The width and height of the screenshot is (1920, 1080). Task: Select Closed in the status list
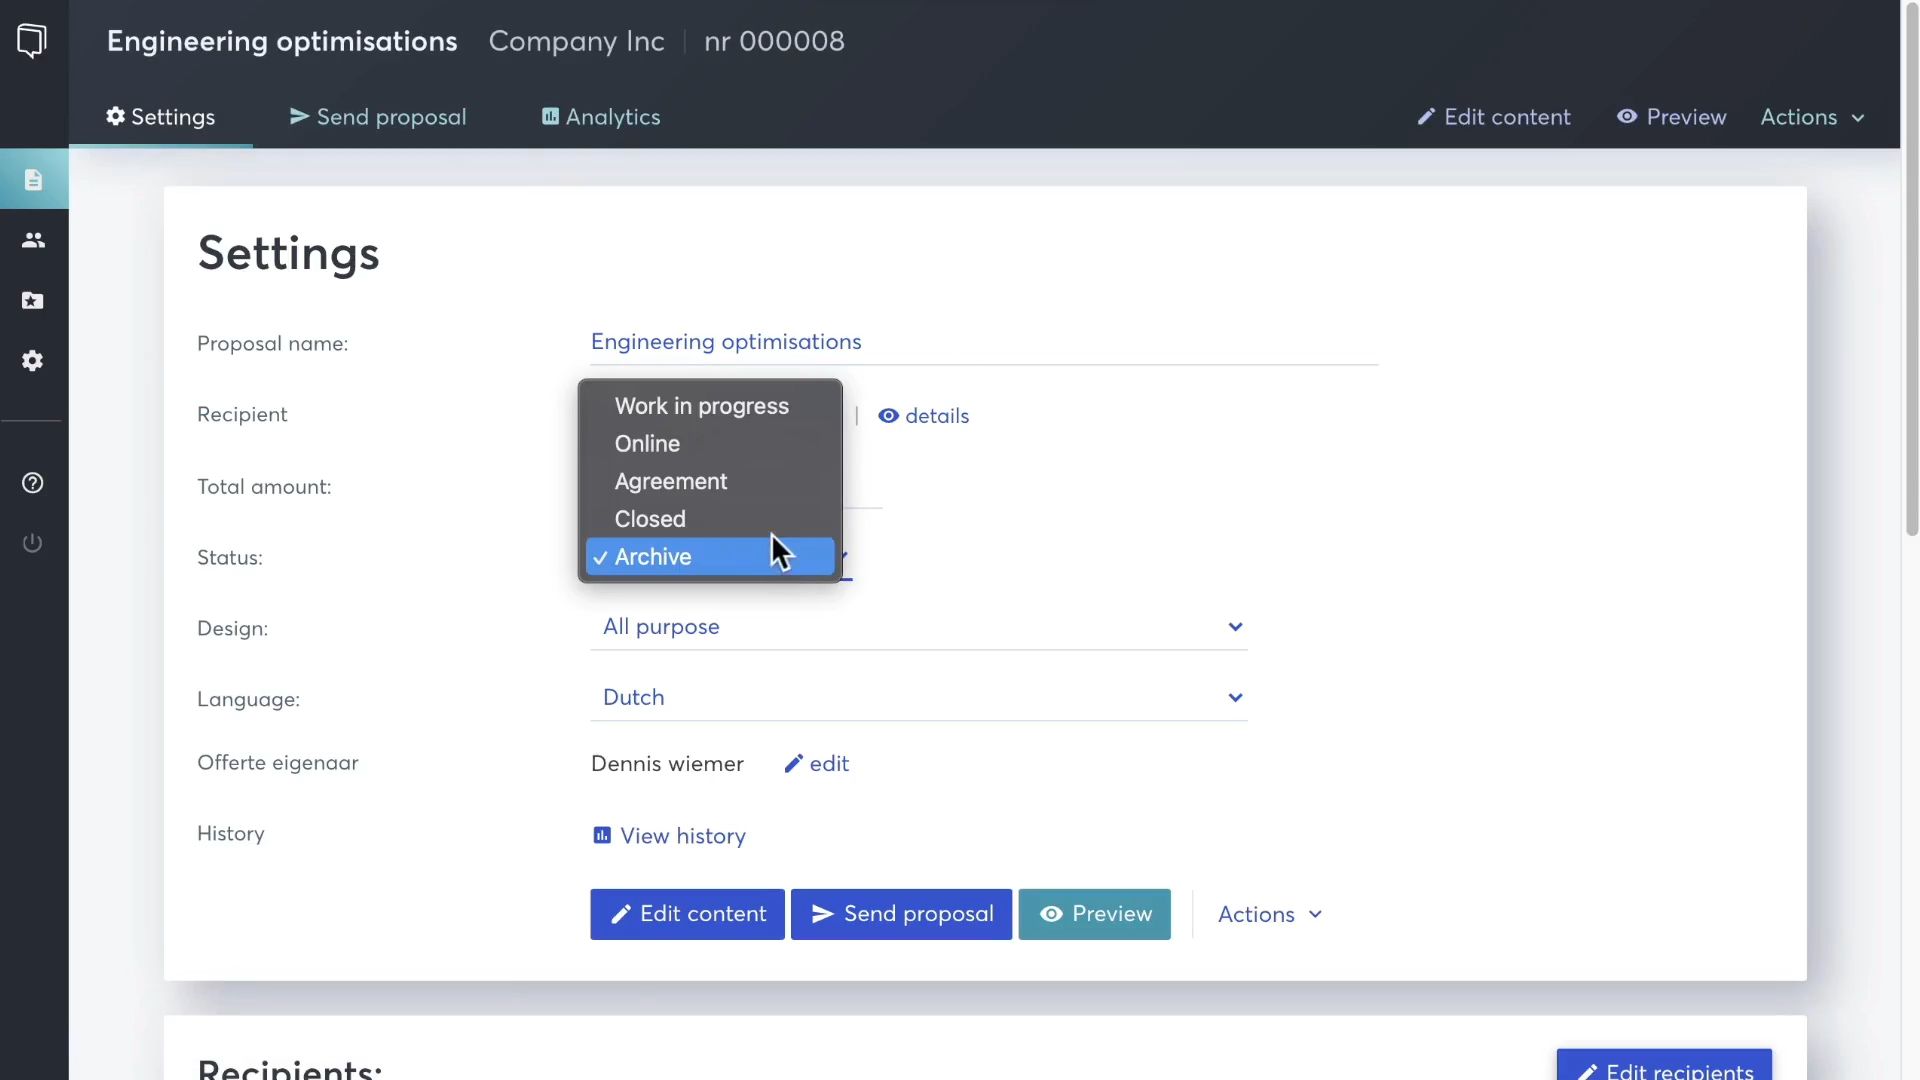pyautogui.click(x=650, y=519)
